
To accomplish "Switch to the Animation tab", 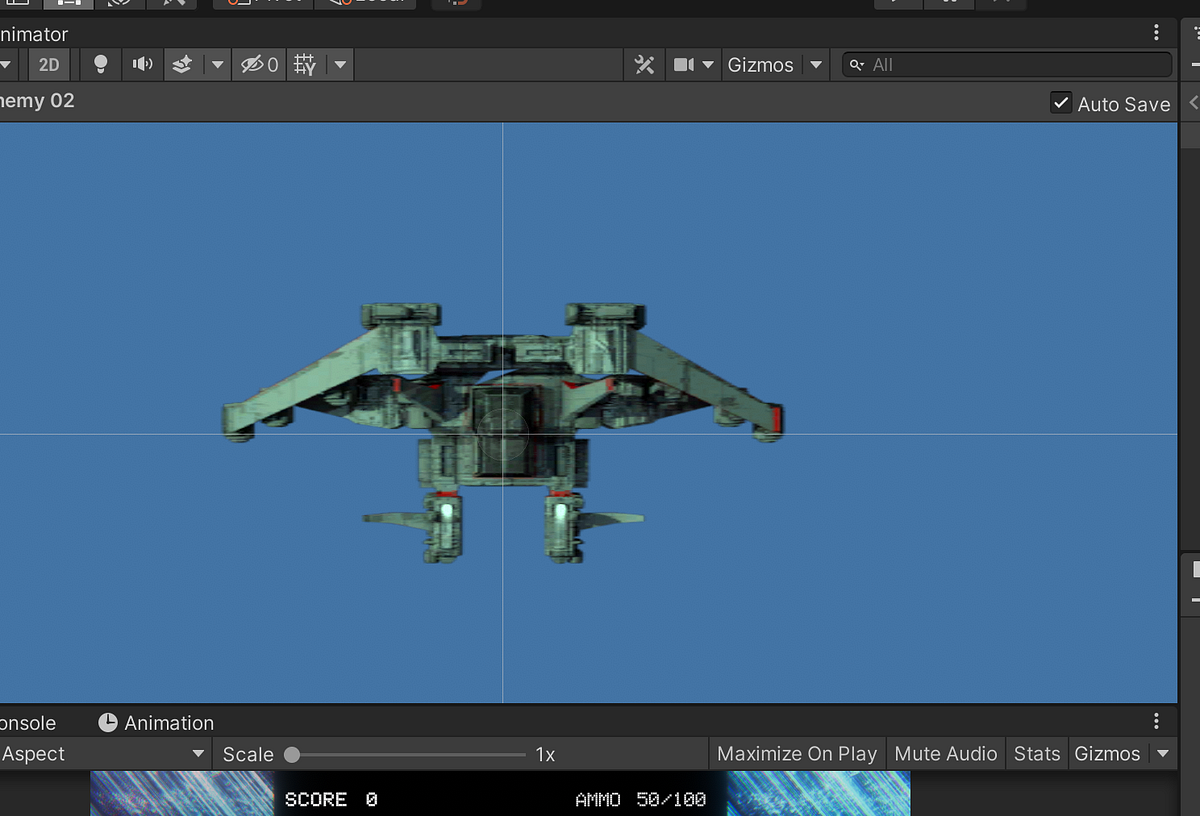I will 168,722.
